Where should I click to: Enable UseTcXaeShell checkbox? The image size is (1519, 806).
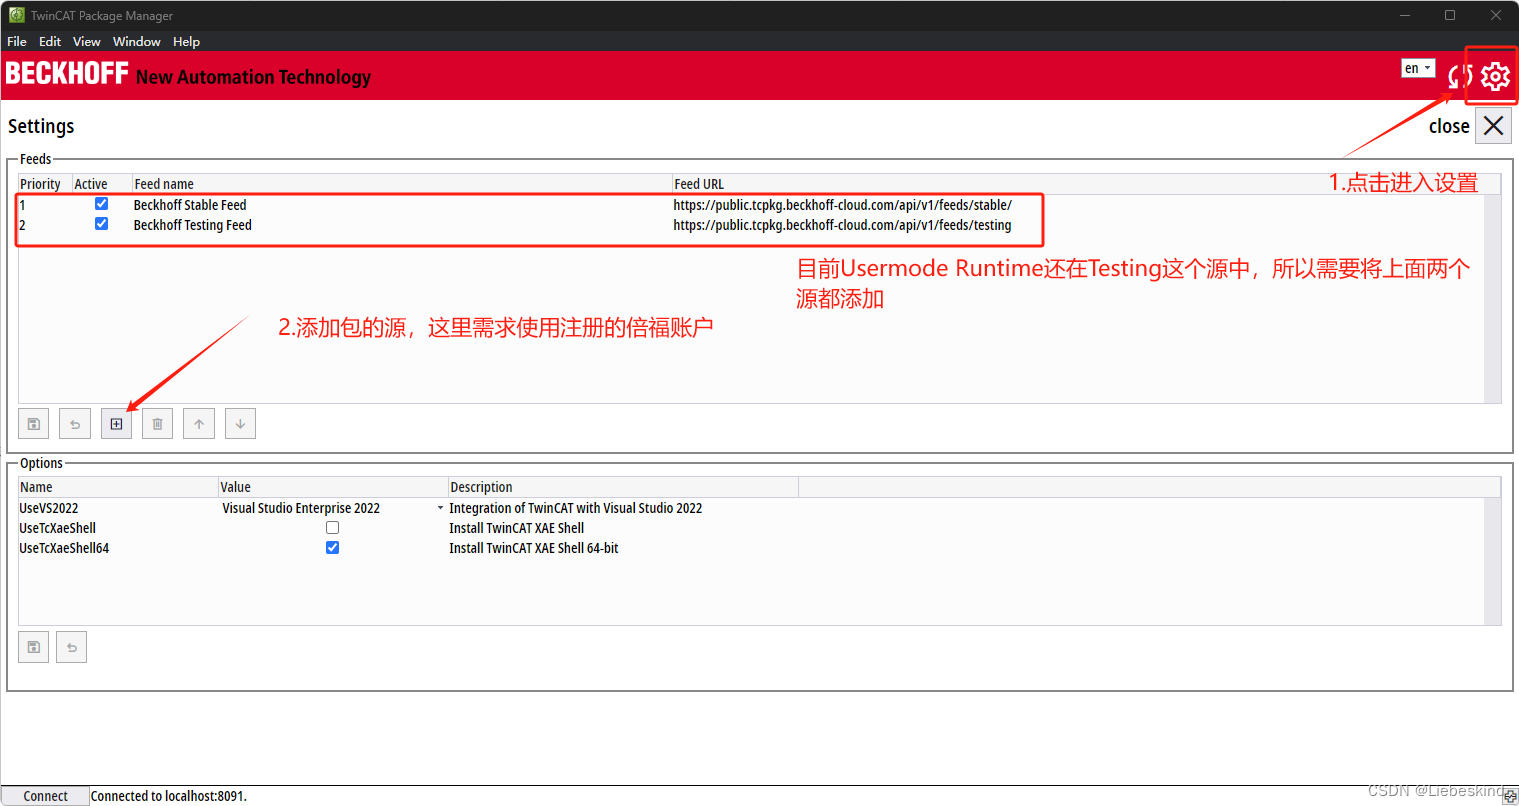(x=332, y=527)
